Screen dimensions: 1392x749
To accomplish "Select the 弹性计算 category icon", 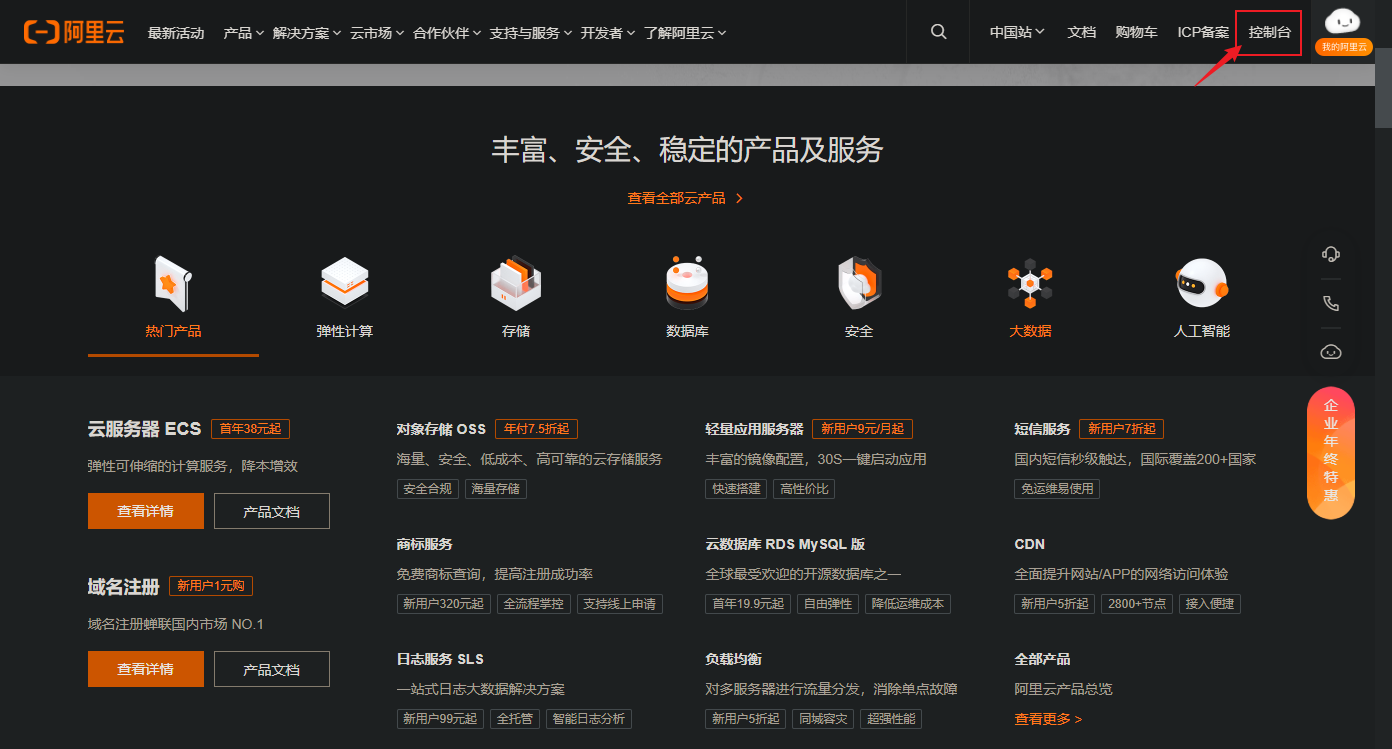I will tap(345, 282).
